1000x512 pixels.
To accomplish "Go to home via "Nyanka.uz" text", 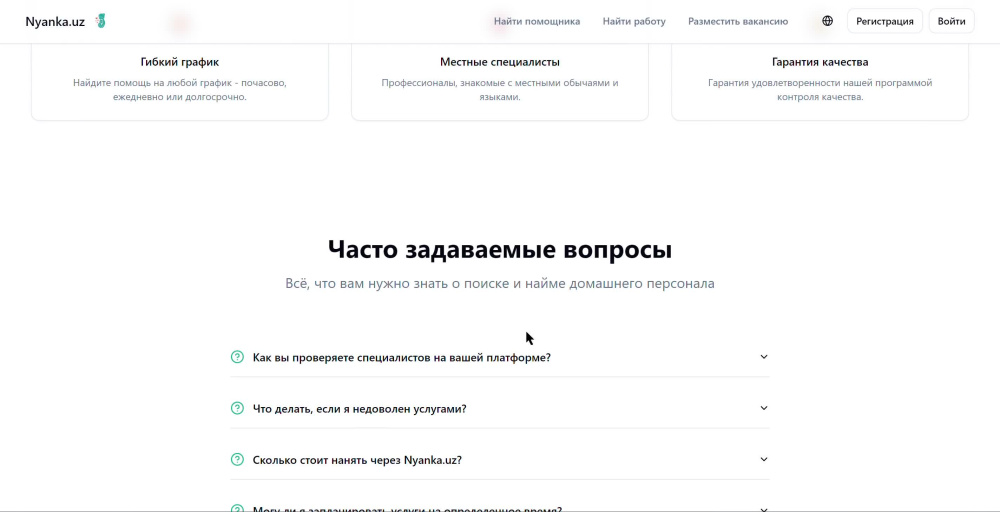I will click(x=55, y=22).
